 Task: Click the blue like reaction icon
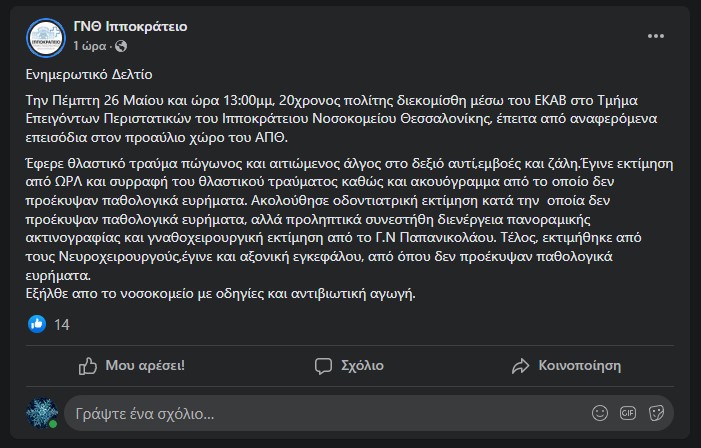coord(37,324)
